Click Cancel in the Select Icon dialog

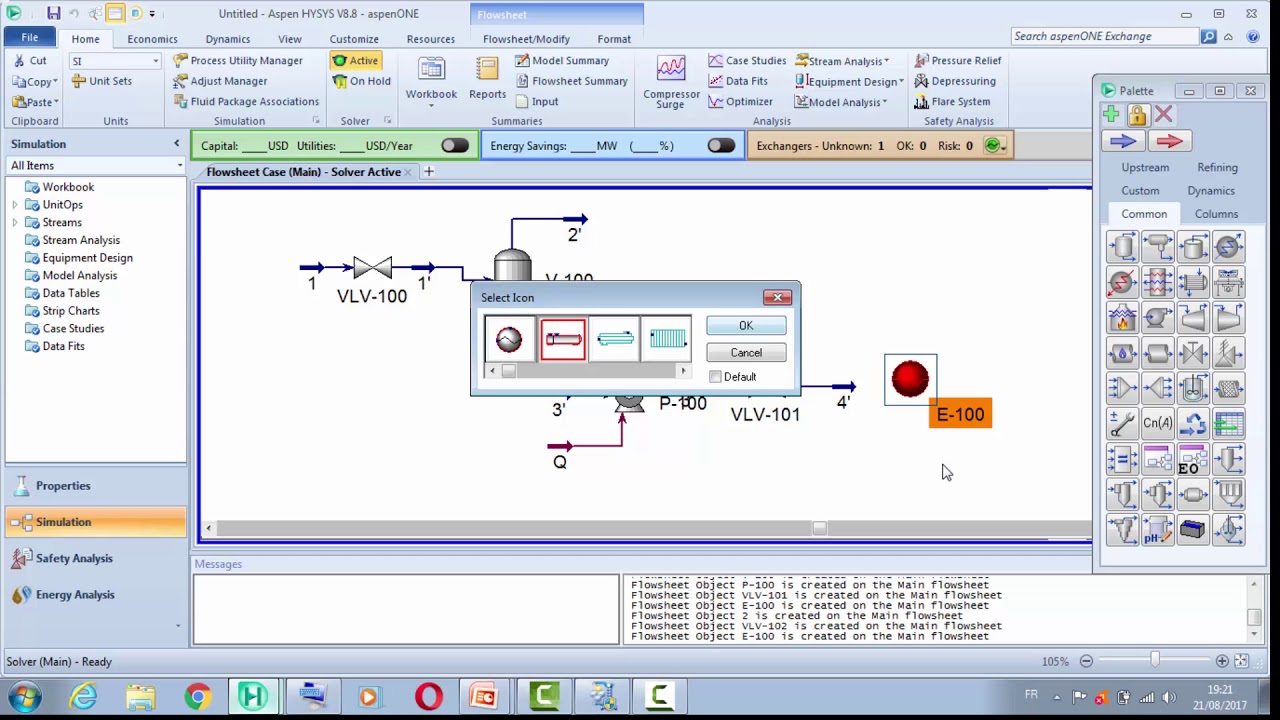click(746, 353)
